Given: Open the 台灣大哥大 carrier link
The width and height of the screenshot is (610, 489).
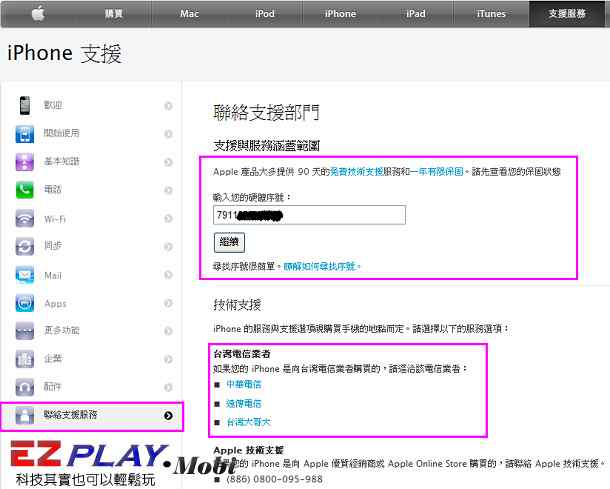Looking at the screenshot, I should (x=248, y=422).
